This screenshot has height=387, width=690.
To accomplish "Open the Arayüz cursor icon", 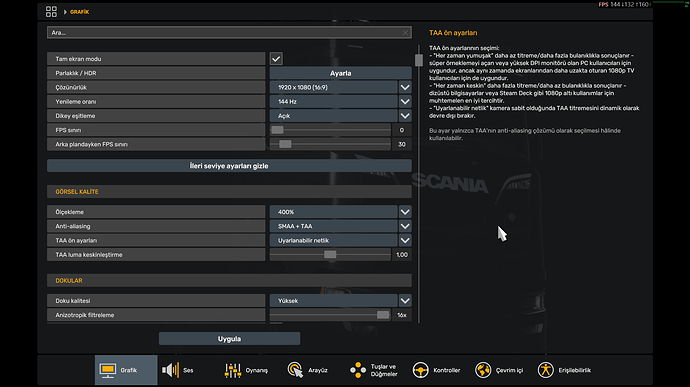I will [295, 370].
